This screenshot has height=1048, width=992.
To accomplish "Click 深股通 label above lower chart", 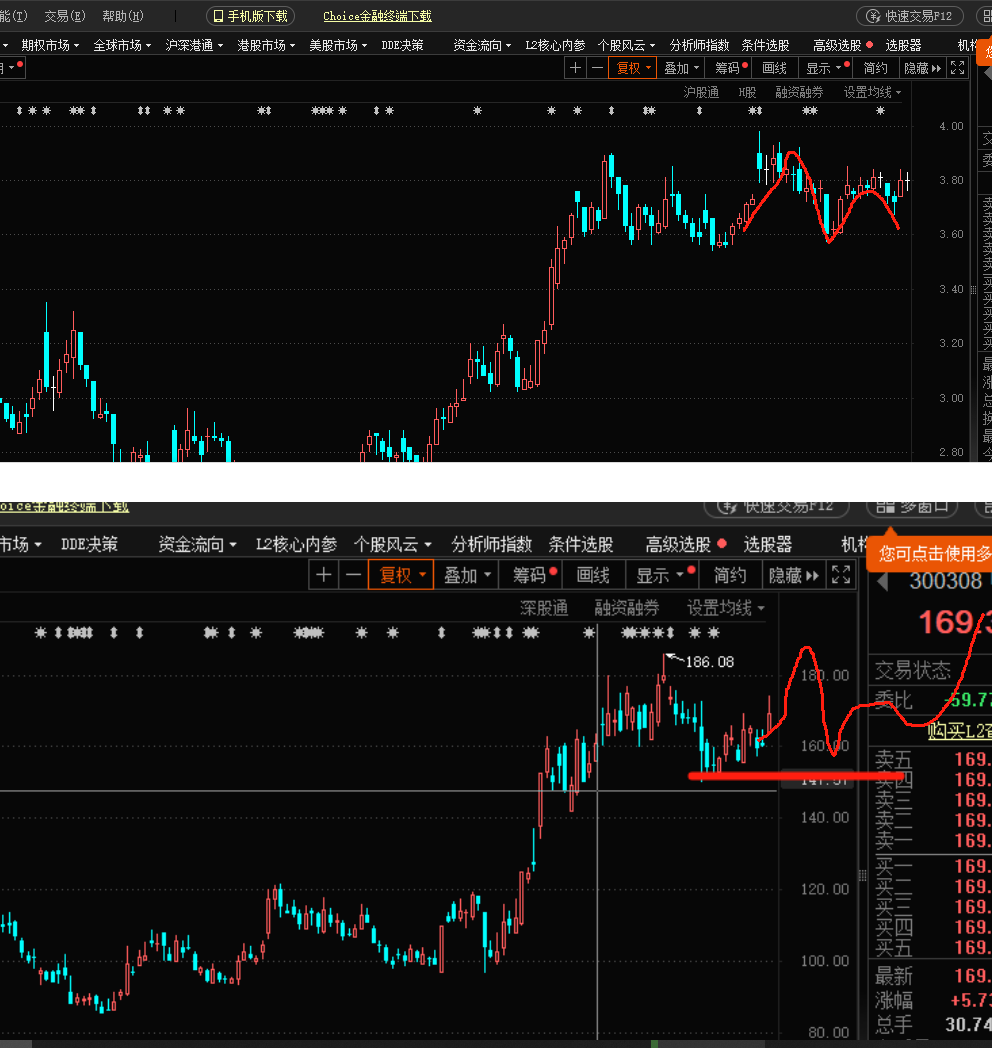I will [x=544, y=608].
